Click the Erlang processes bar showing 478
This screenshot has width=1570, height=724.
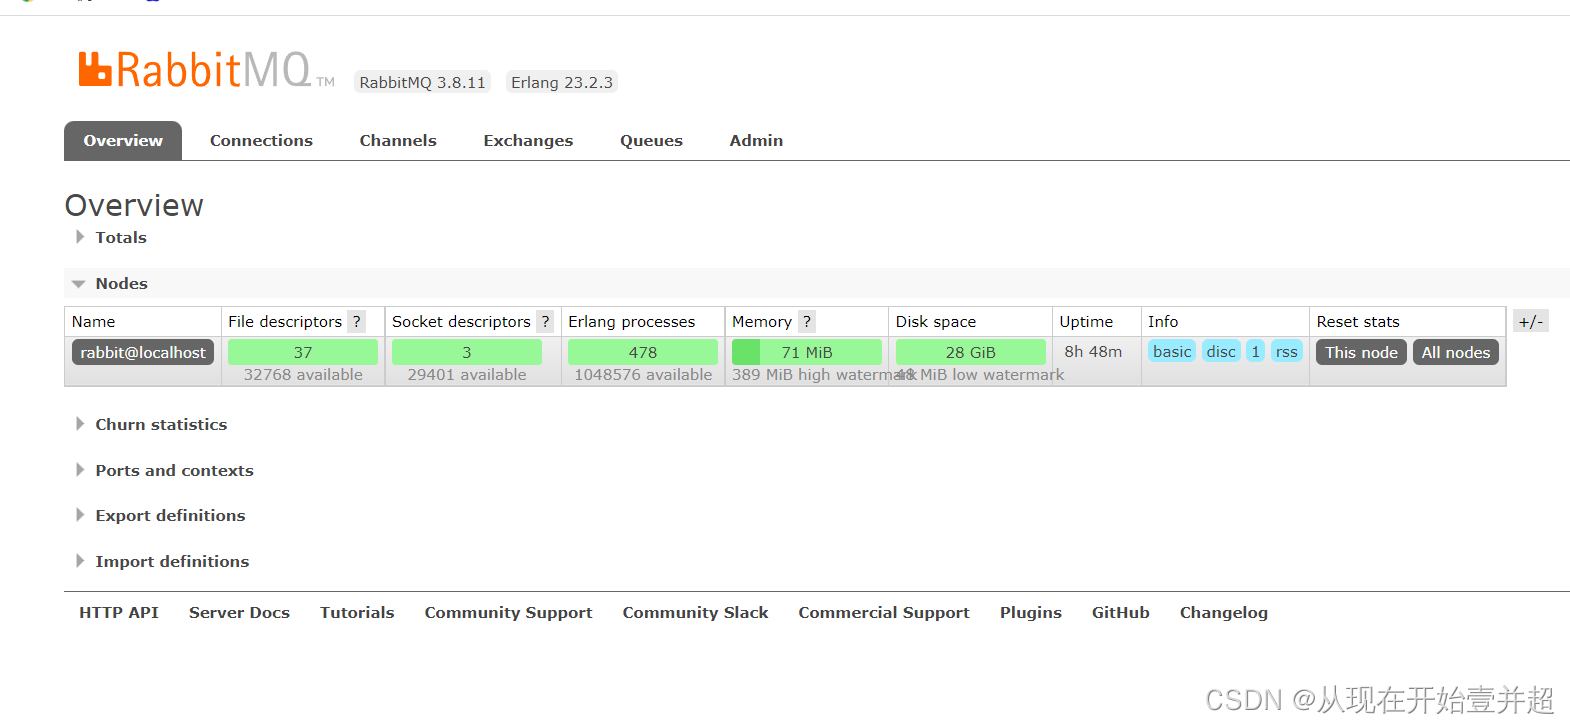click(x=643, y=352)
